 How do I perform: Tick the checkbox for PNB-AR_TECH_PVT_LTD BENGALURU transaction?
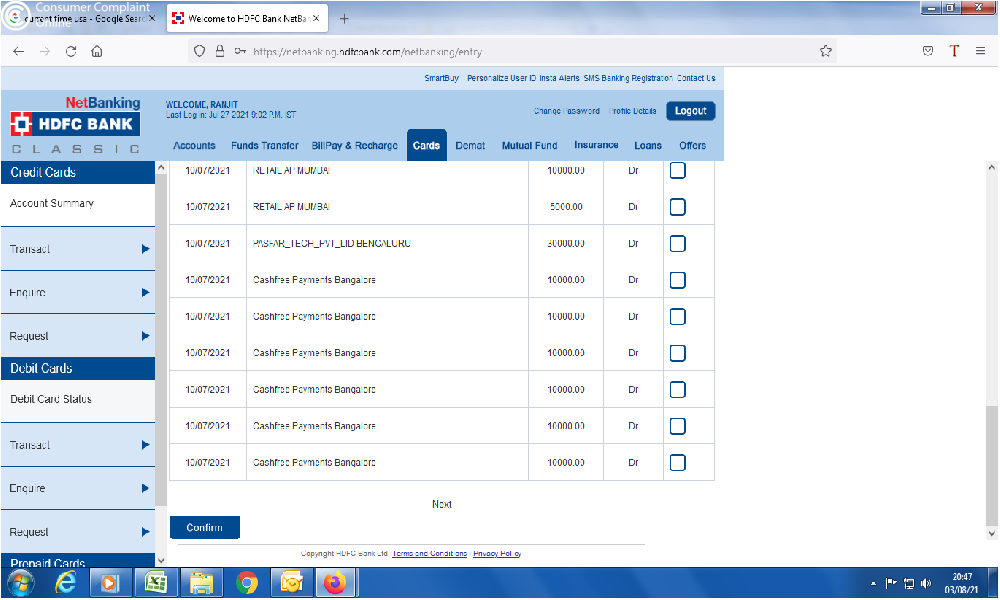click(x=677, y=243)
